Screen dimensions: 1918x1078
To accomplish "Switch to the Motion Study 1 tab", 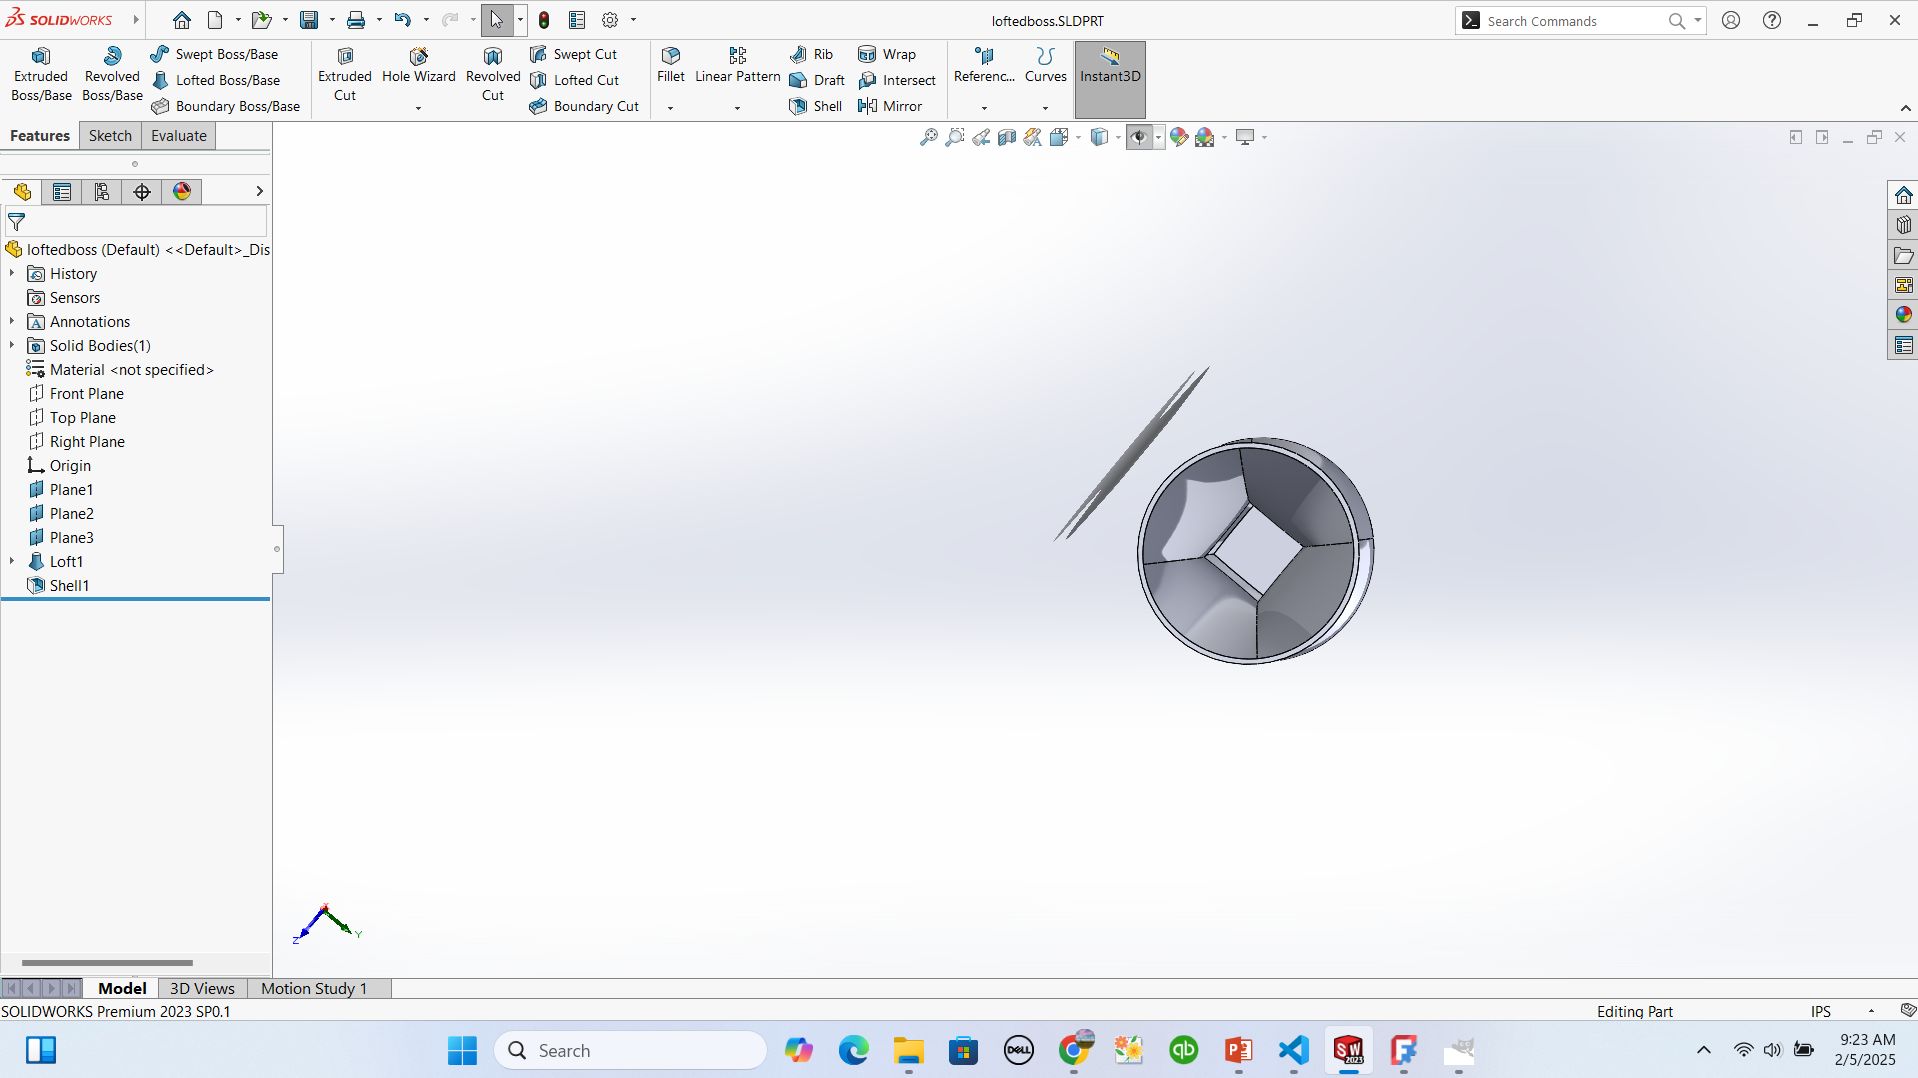I will coord(314,988).
